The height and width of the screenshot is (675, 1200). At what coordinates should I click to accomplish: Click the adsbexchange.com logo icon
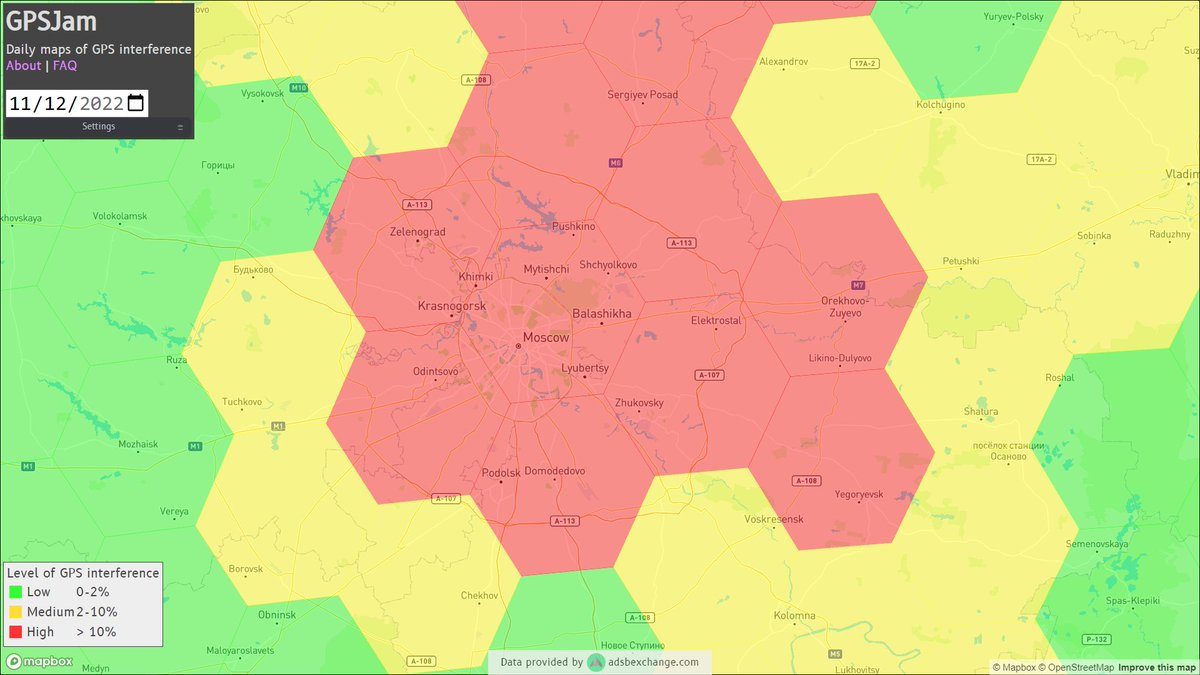click(595, 662)
